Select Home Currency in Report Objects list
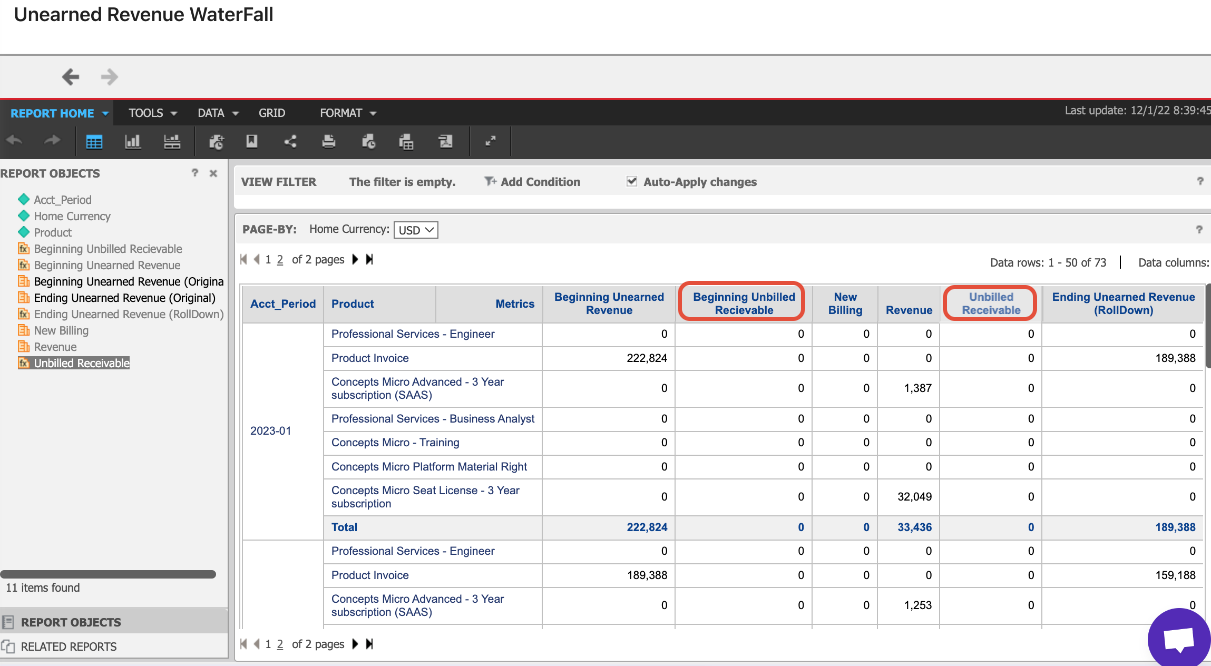Image resolution: width=1211 pixels, height=666 pixels. 72,216
